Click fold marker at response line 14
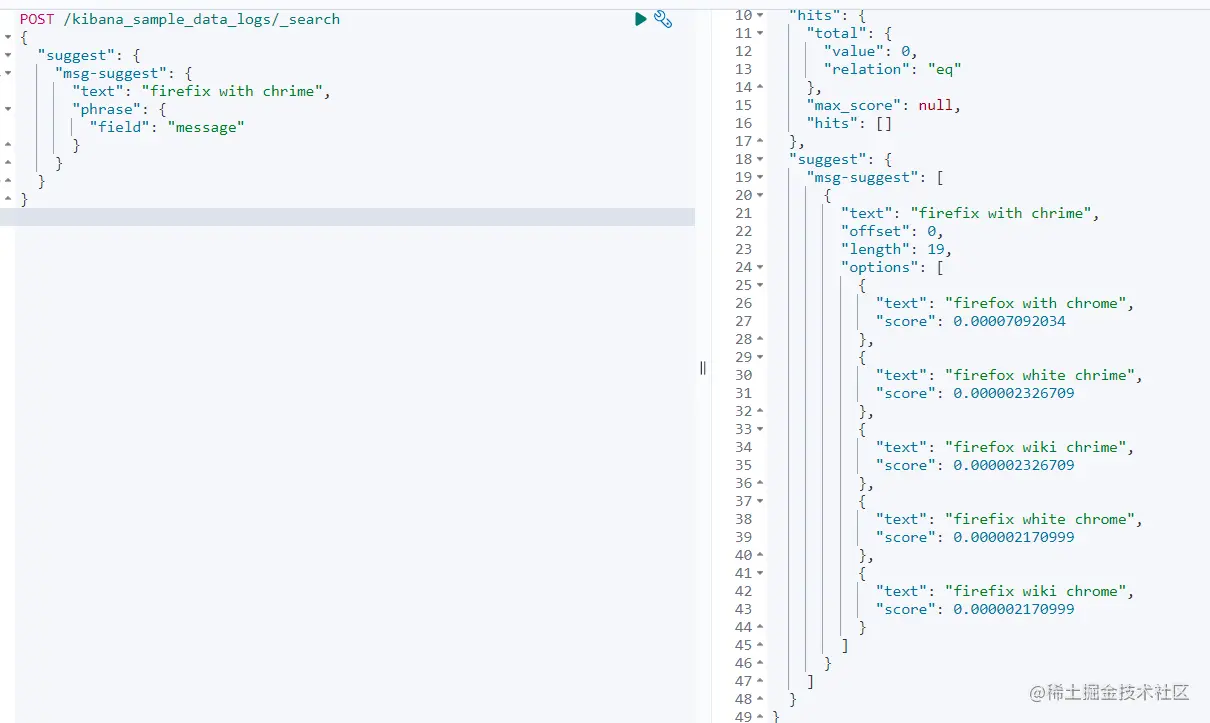The height and width of the screenshot is (723, 1210). [x=761, y=87]
